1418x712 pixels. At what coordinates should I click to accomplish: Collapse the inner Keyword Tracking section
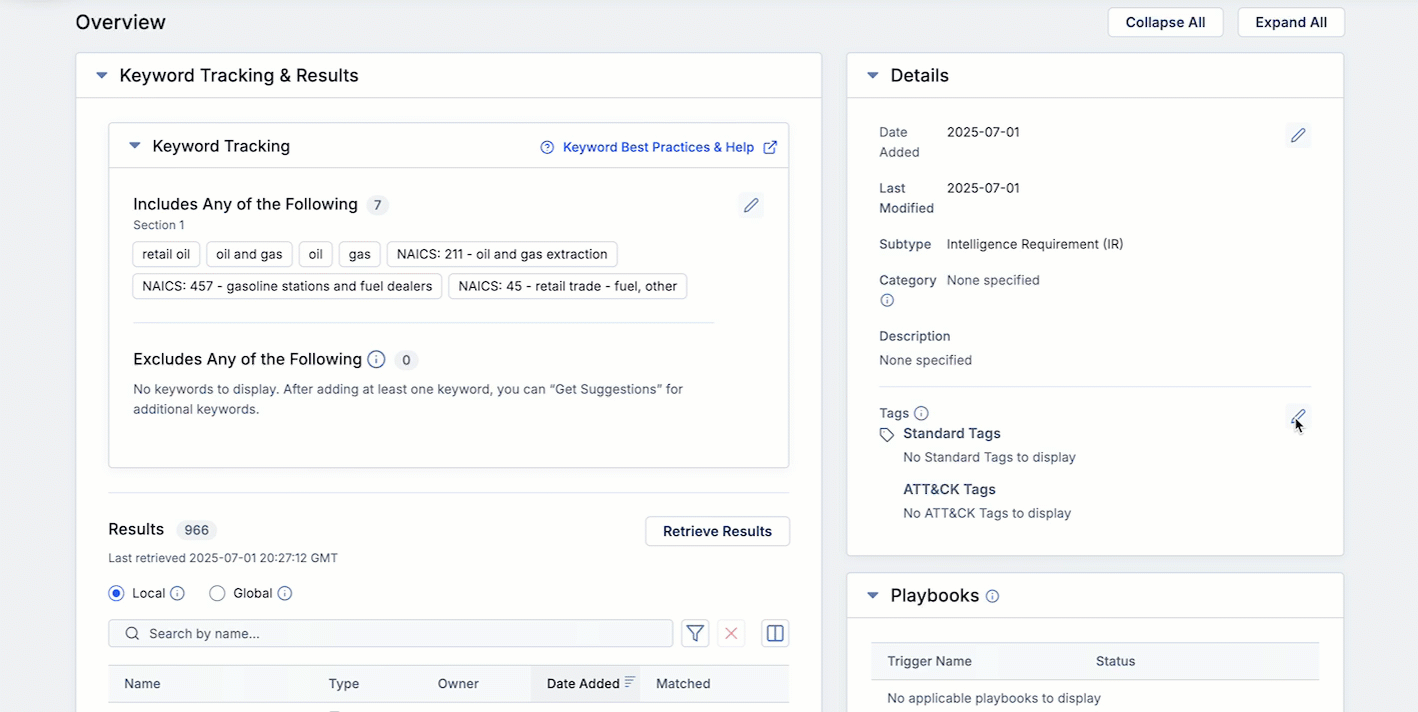point(135,146)
